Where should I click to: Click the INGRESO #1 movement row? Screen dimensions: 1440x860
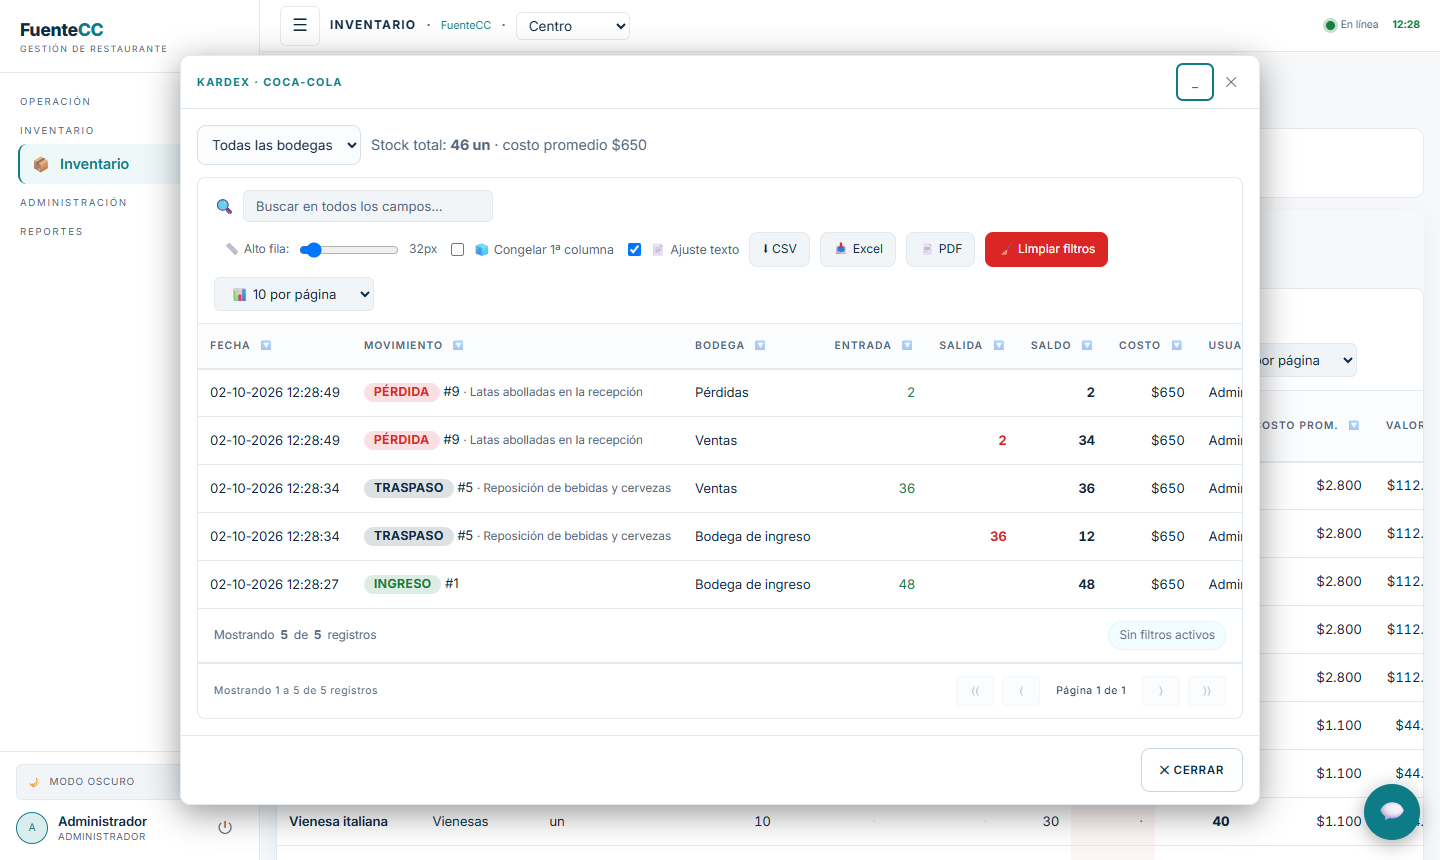coord(720,584)
